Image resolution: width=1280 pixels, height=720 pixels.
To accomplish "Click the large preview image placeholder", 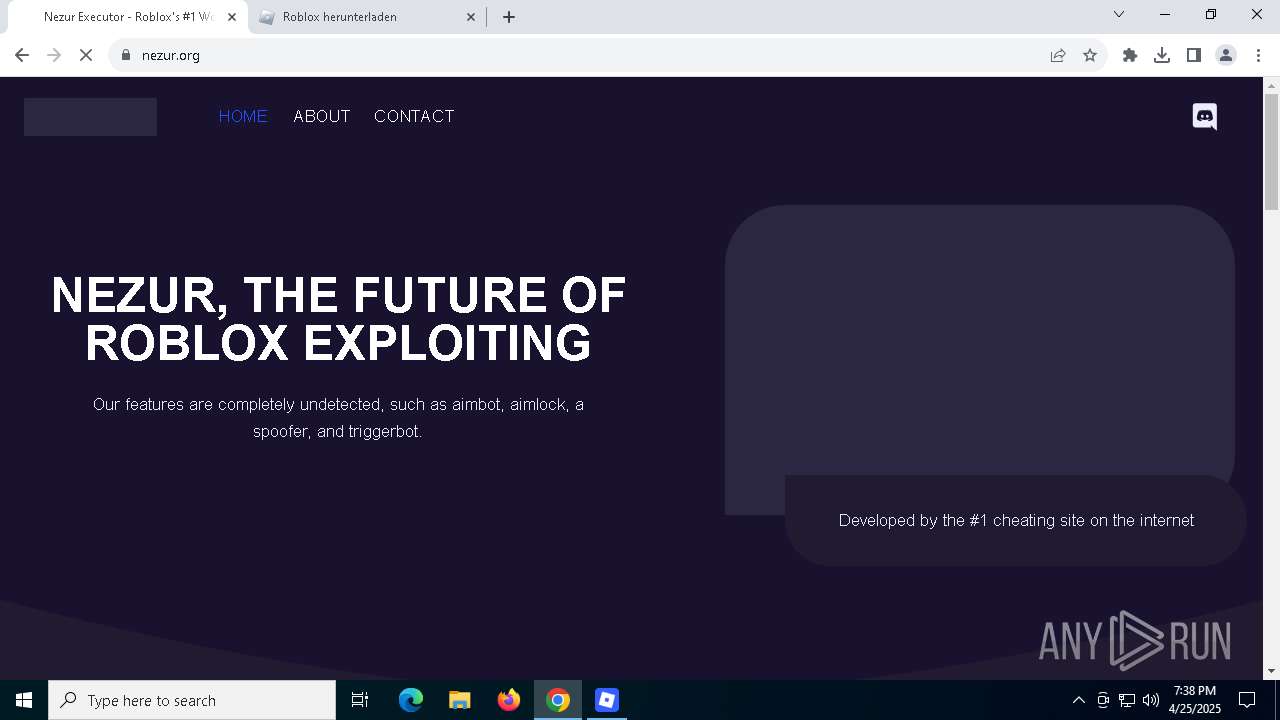I will (980, 345).
